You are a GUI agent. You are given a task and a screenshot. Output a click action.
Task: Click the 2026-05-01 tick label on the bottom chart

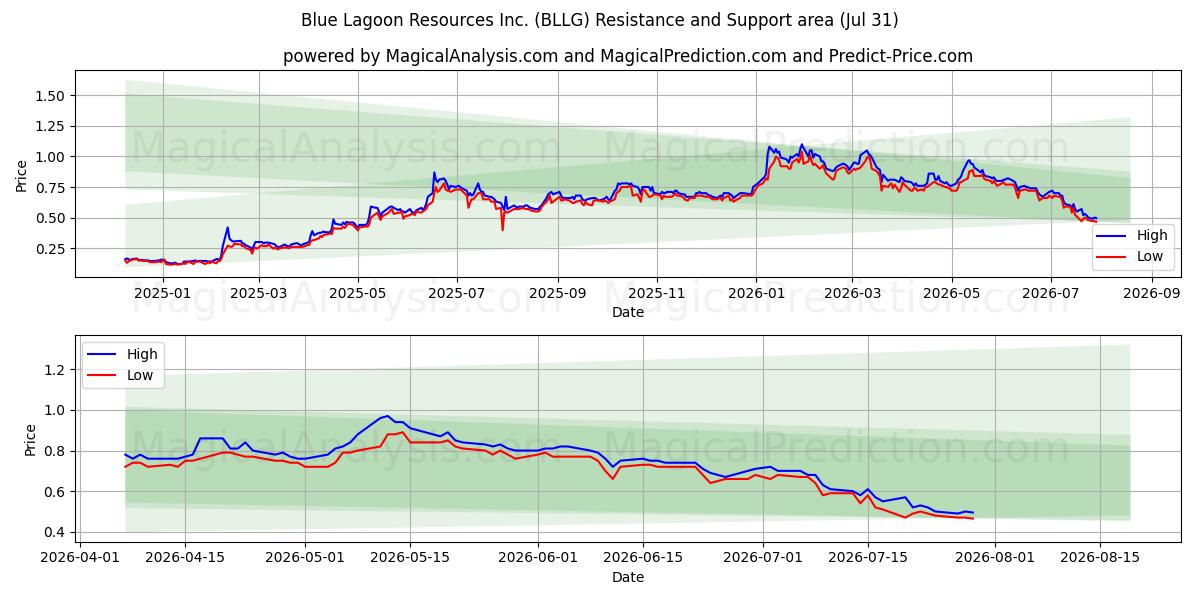tap(304, 559)
